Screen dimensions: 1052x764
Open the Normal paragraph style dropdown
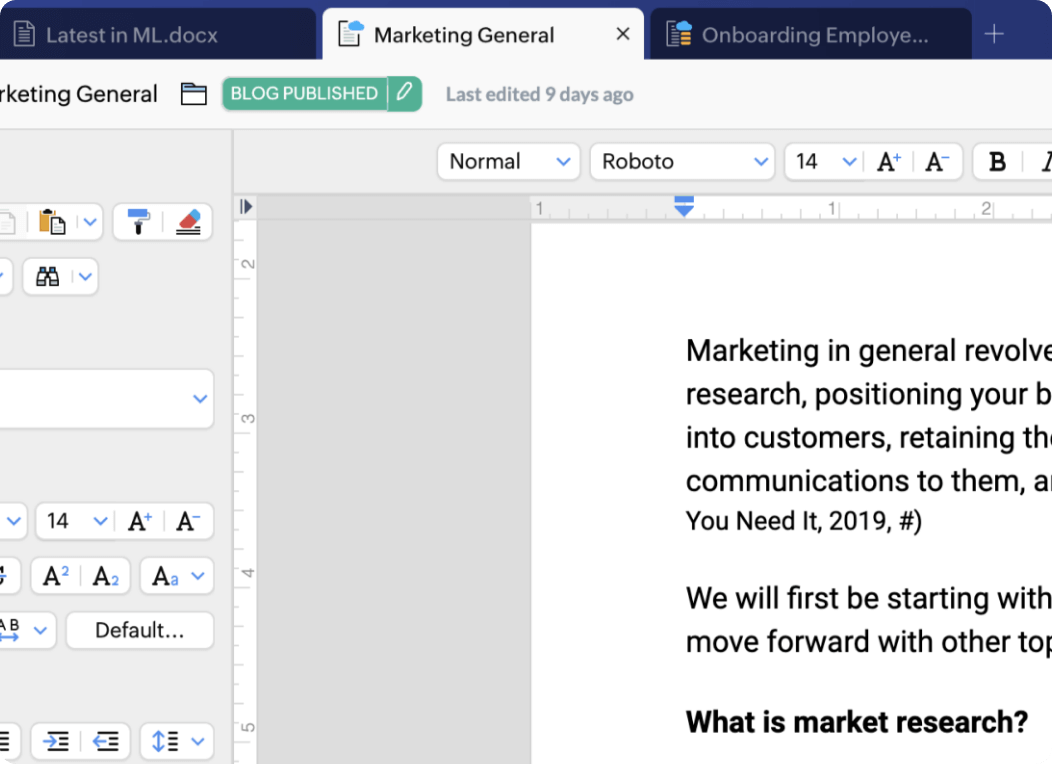tap(508, 162)
